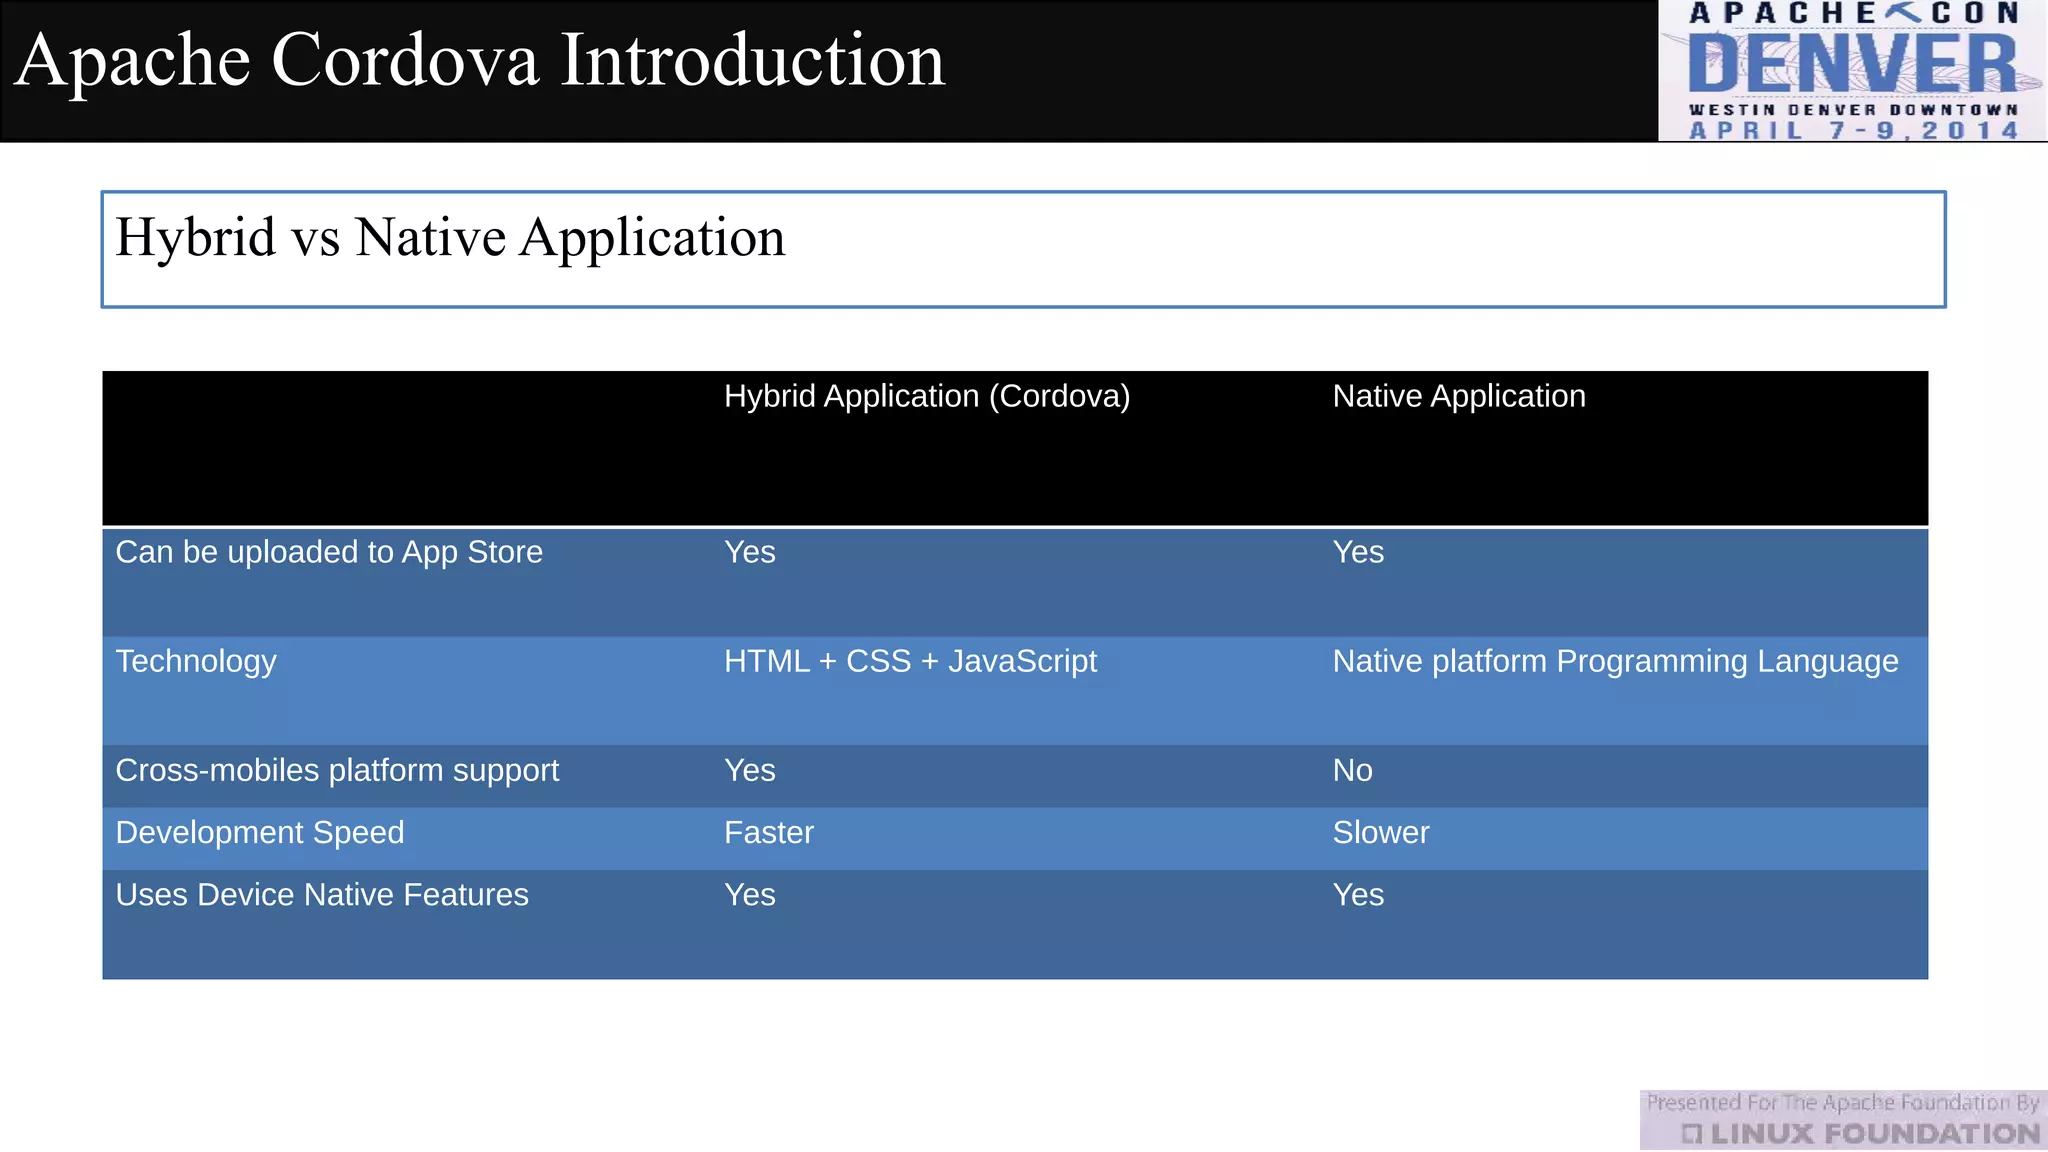Viewport: 2048px width, 1152px height.
Task: Select the 'Hybrid vs Native Application' heading
Action: 450,238
